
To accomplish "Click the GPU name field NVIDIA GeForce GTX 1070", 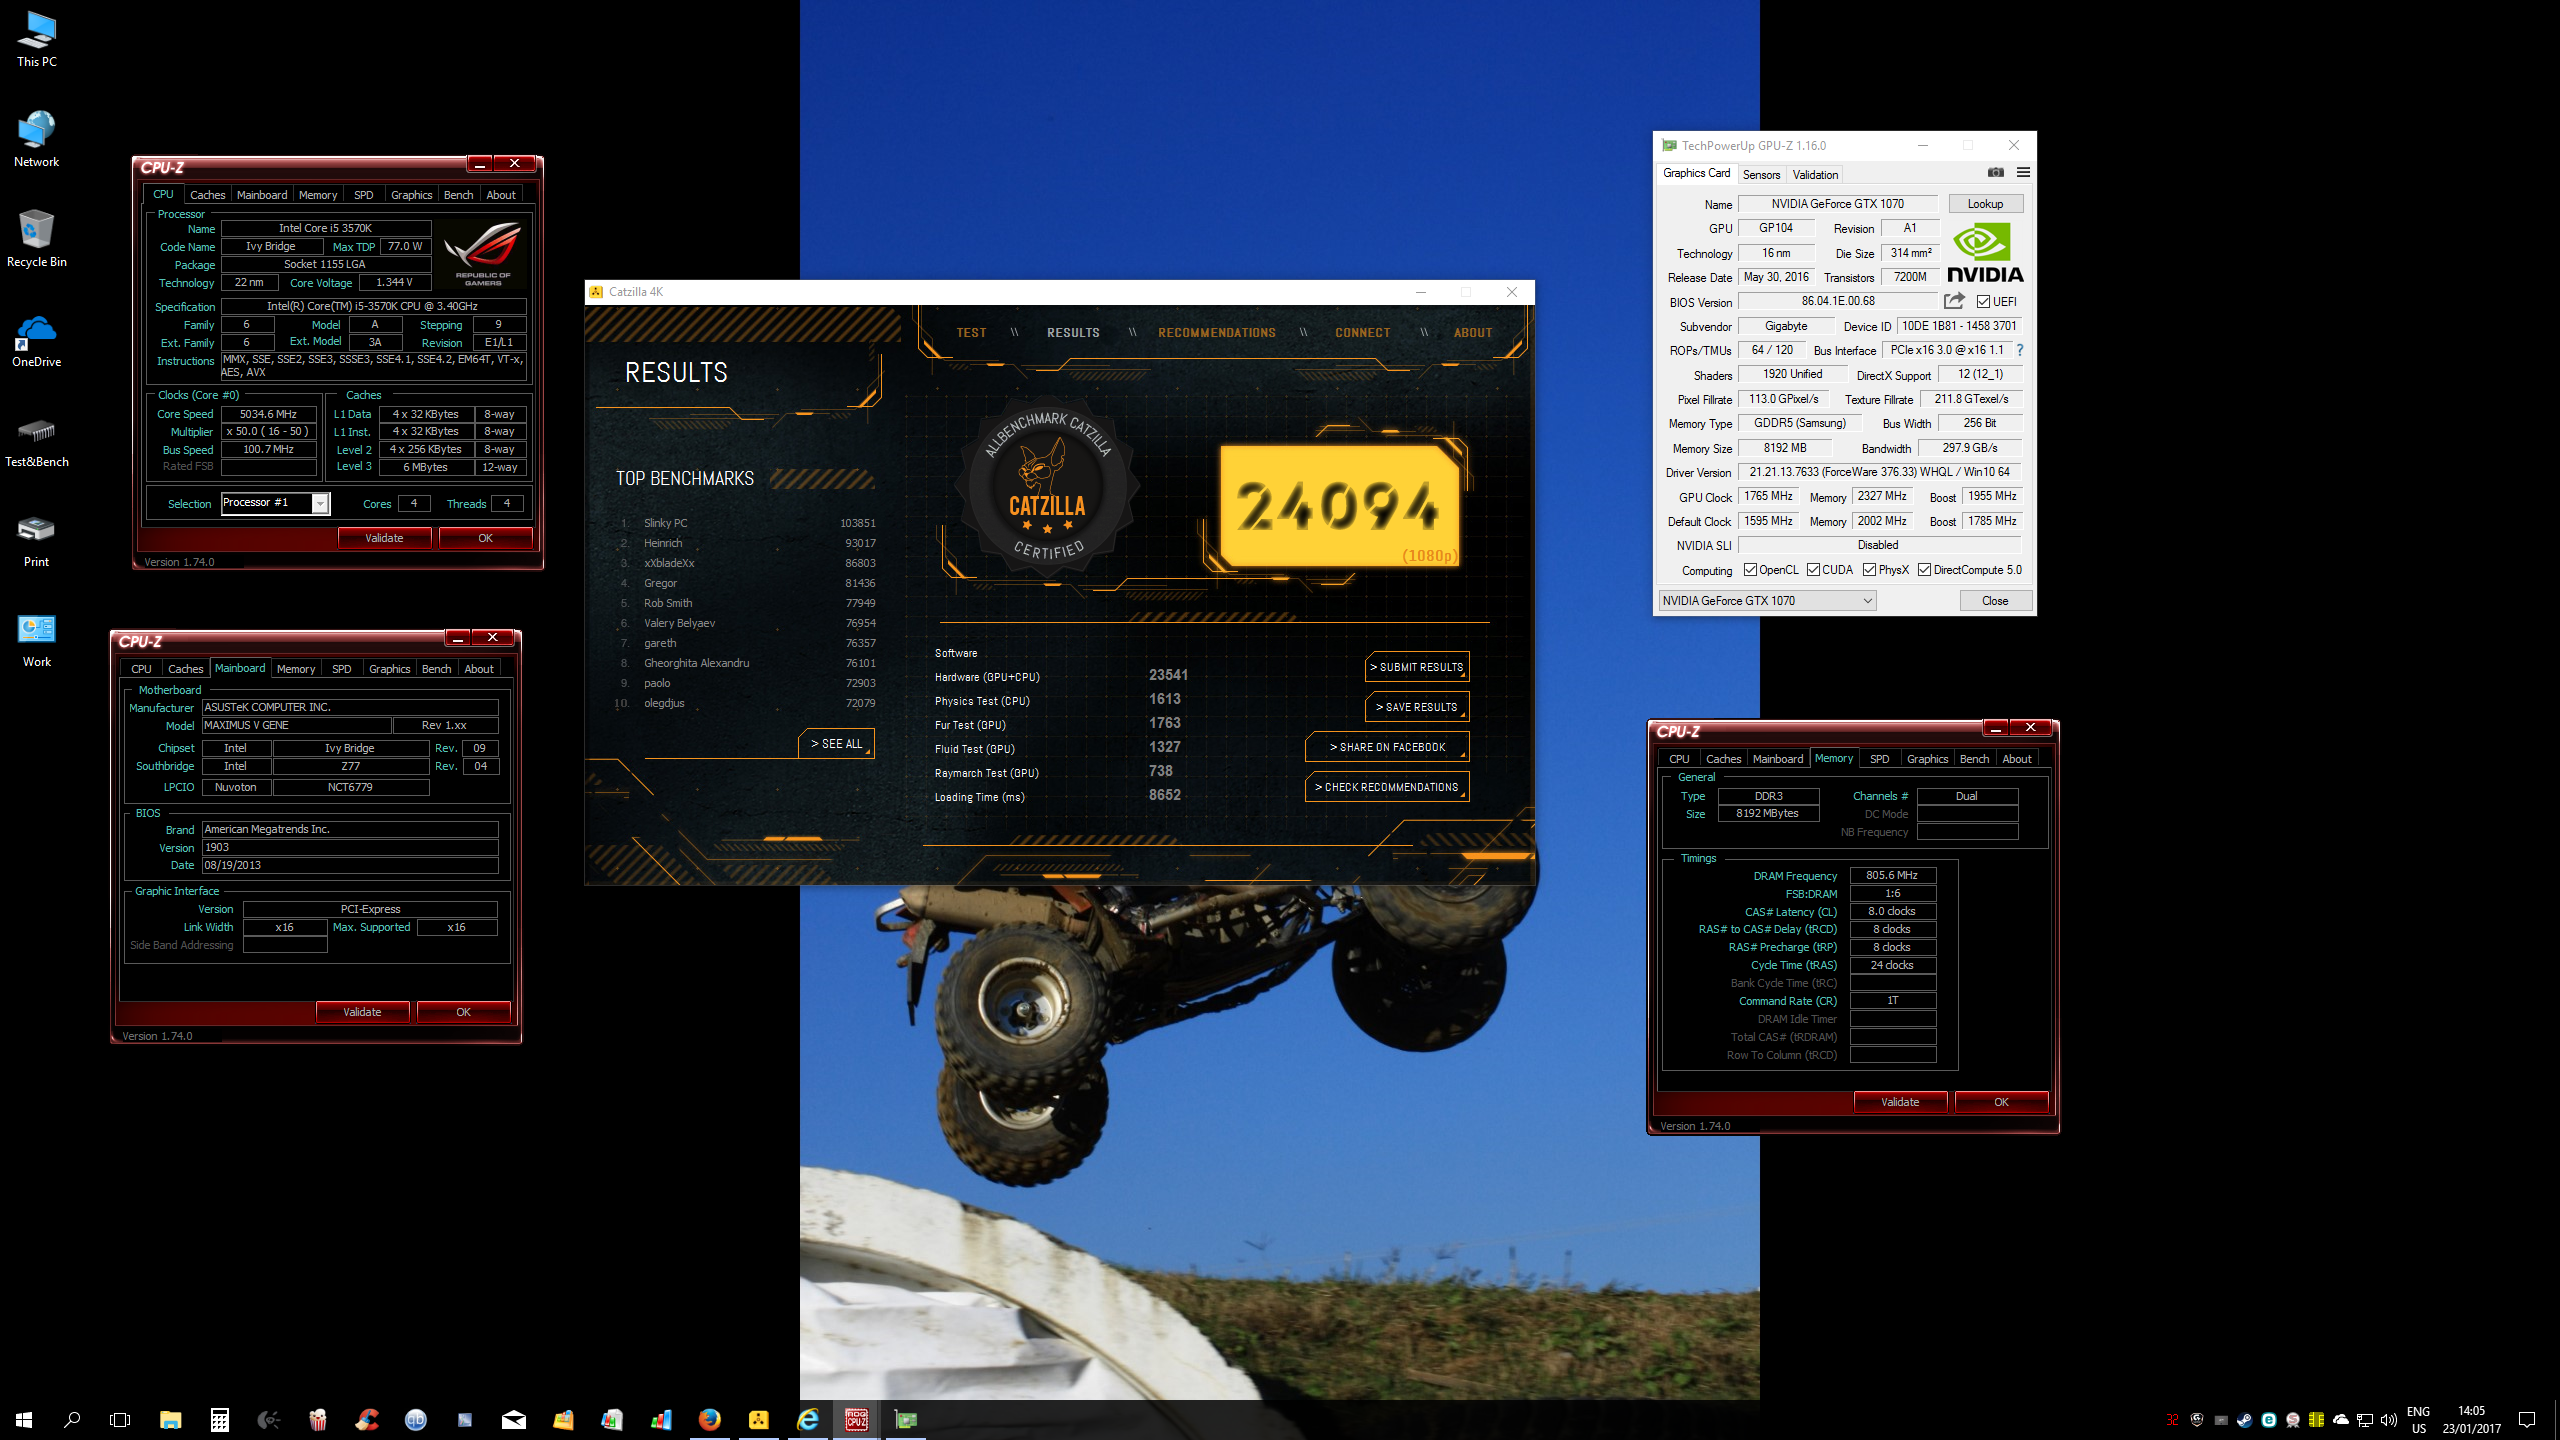I will point(1838,204).
